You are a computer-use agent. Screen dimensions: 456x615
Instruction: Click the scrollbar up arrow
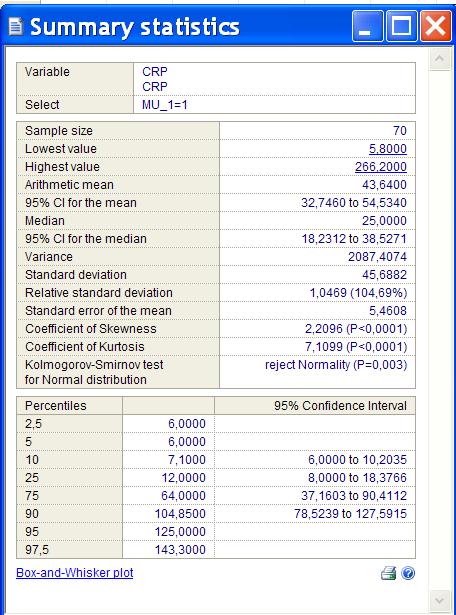(x=440, y=60)
